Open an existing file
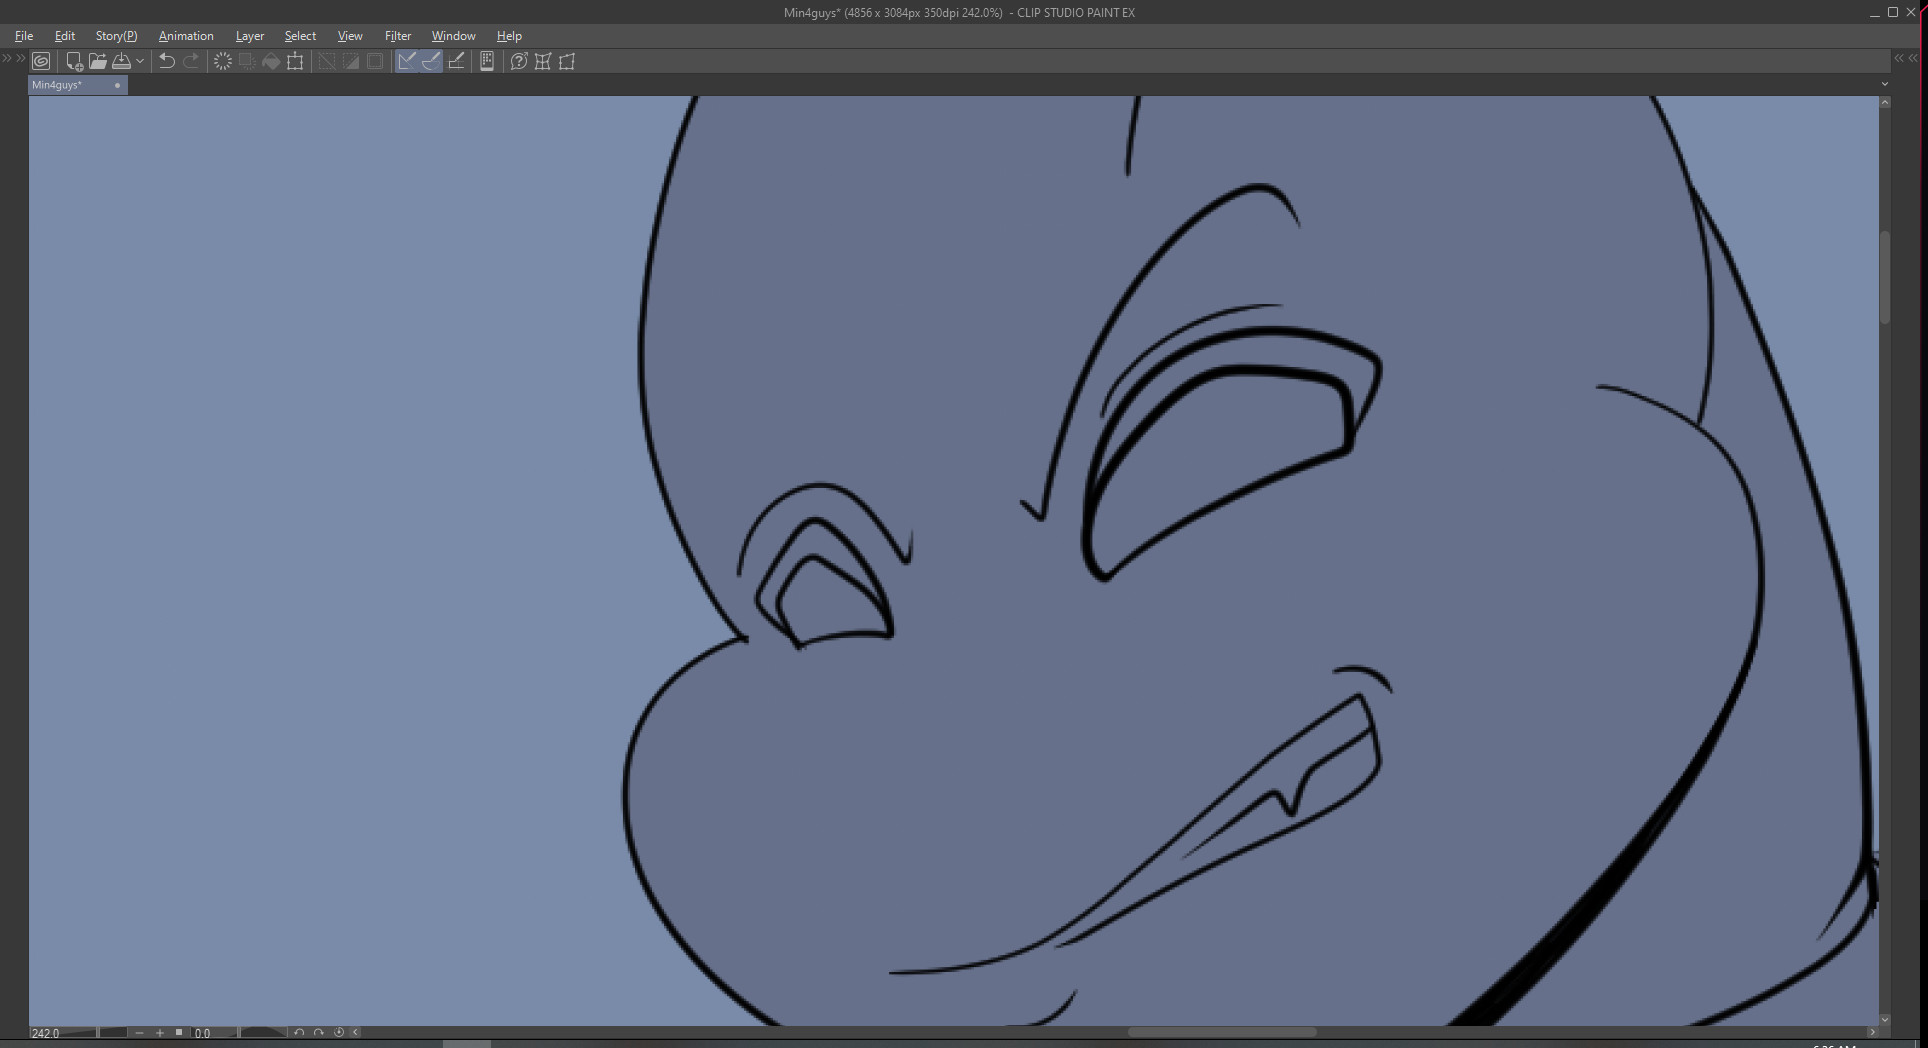 click(x=97, y=61)
